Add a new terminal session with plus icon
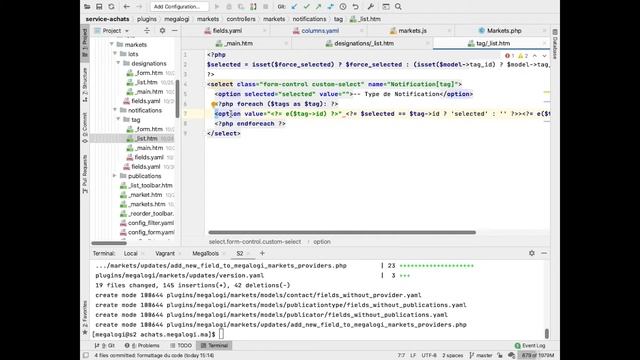Screen dimensions: 640x360 [262, 253]
